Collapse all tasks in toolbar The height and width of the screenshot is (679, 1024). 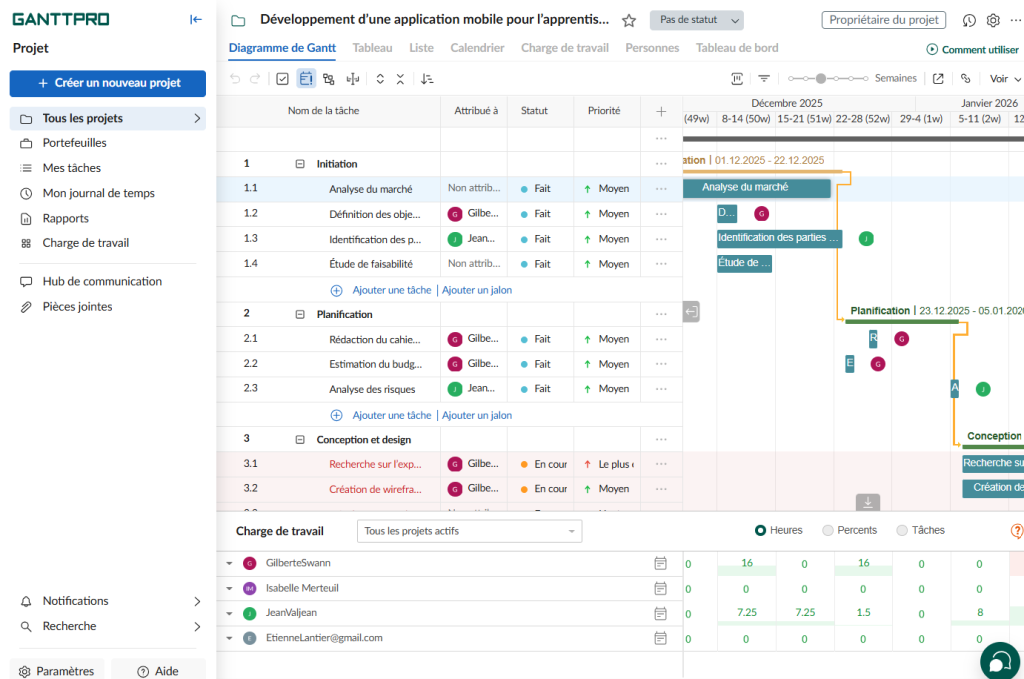[400, 79]
